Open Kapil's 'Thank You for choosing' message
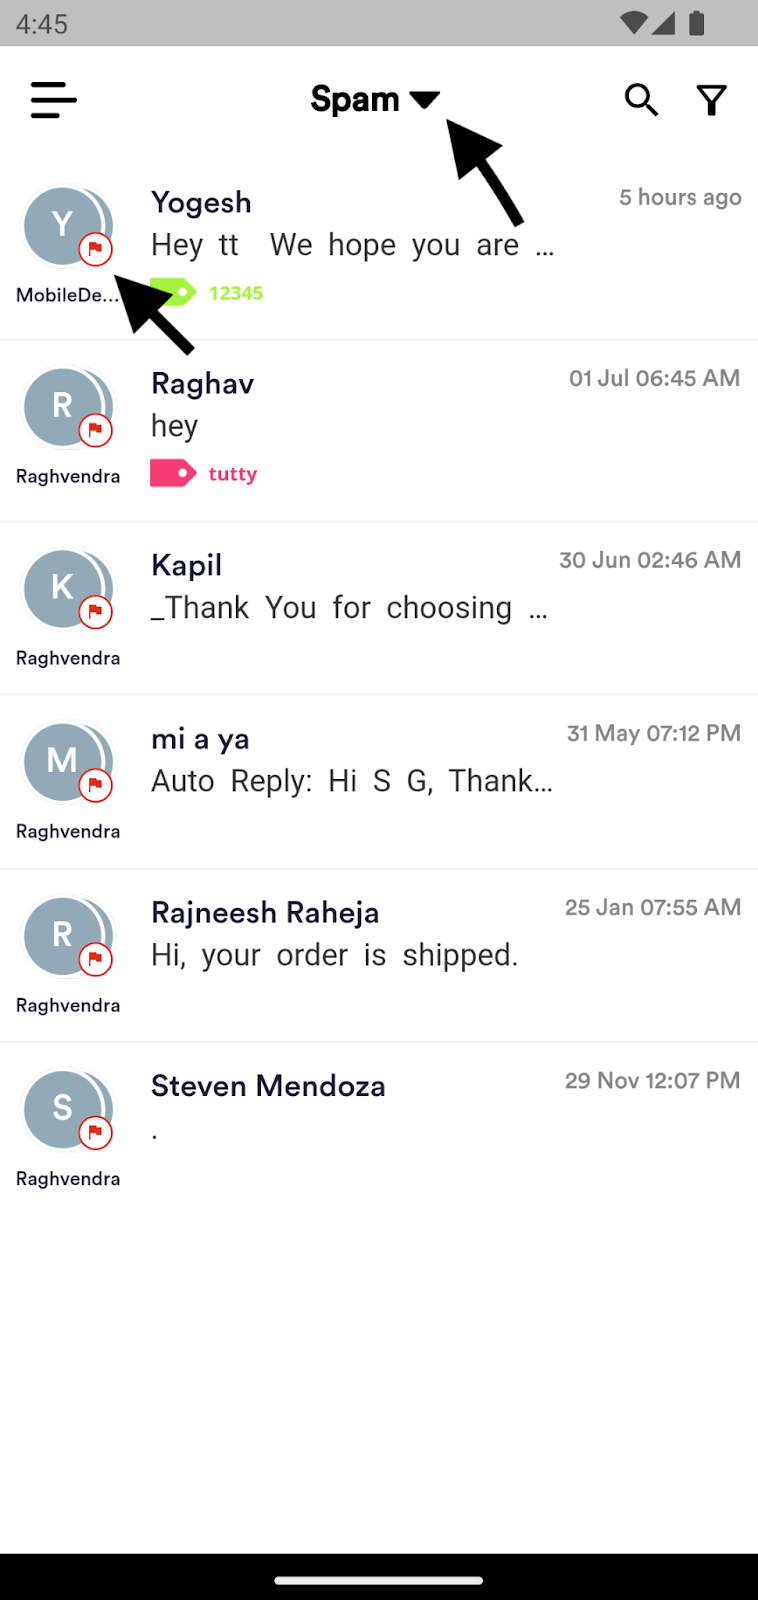Viewport: 758px width, 1600px height. [379, 608]
